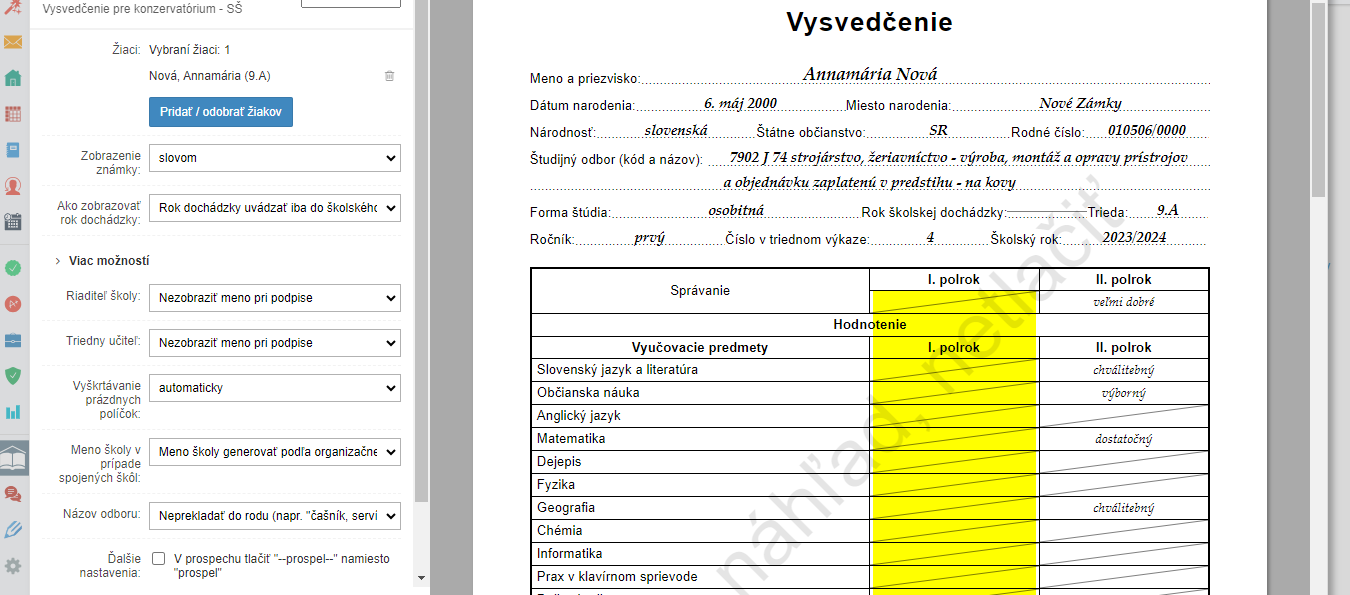Open the blue bar chart statistics icon
This screenshot has width=1350, height=595.
[13, 412]
